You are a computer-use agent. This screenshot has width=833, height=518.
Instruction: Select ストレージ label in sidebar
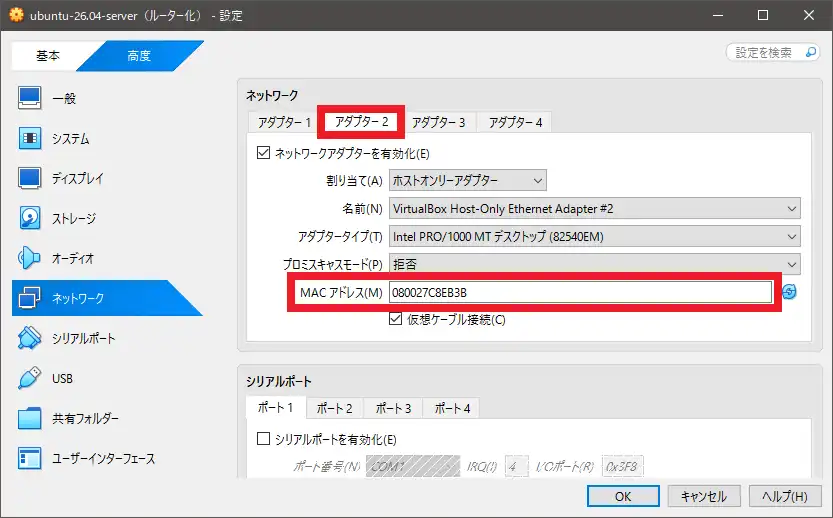(74, 218)
